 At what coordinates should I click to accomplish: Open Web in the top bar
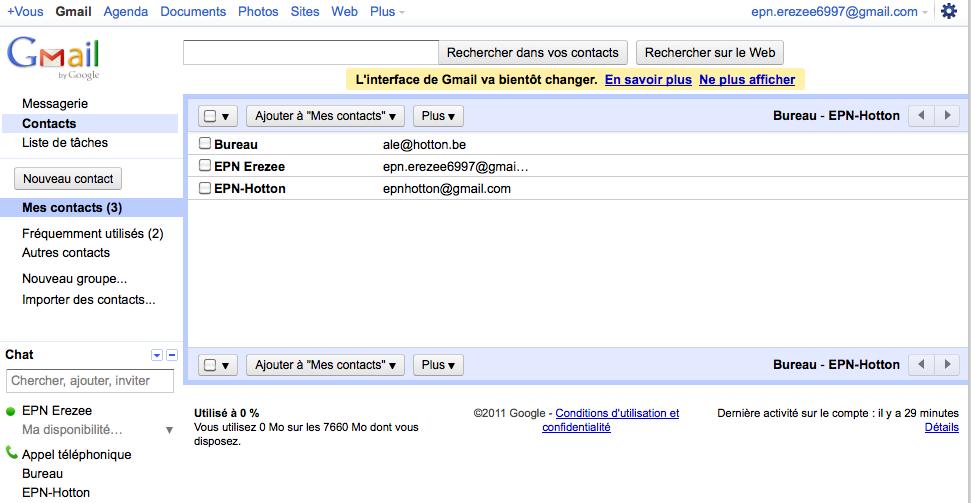point(344,12)
